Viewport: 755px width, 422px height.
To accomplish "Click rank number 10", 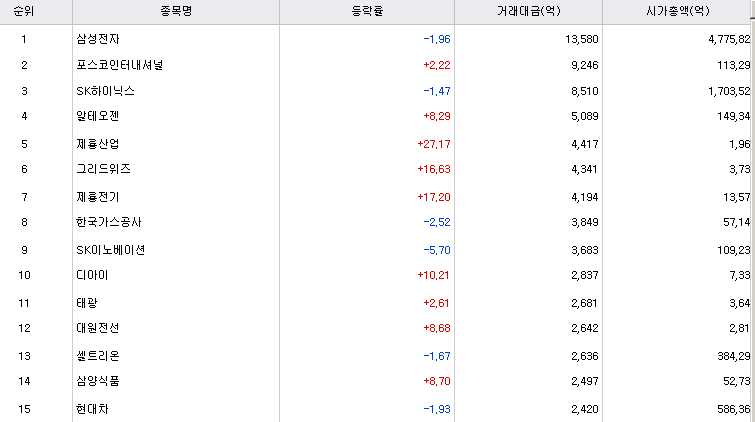I will [24, 275].
